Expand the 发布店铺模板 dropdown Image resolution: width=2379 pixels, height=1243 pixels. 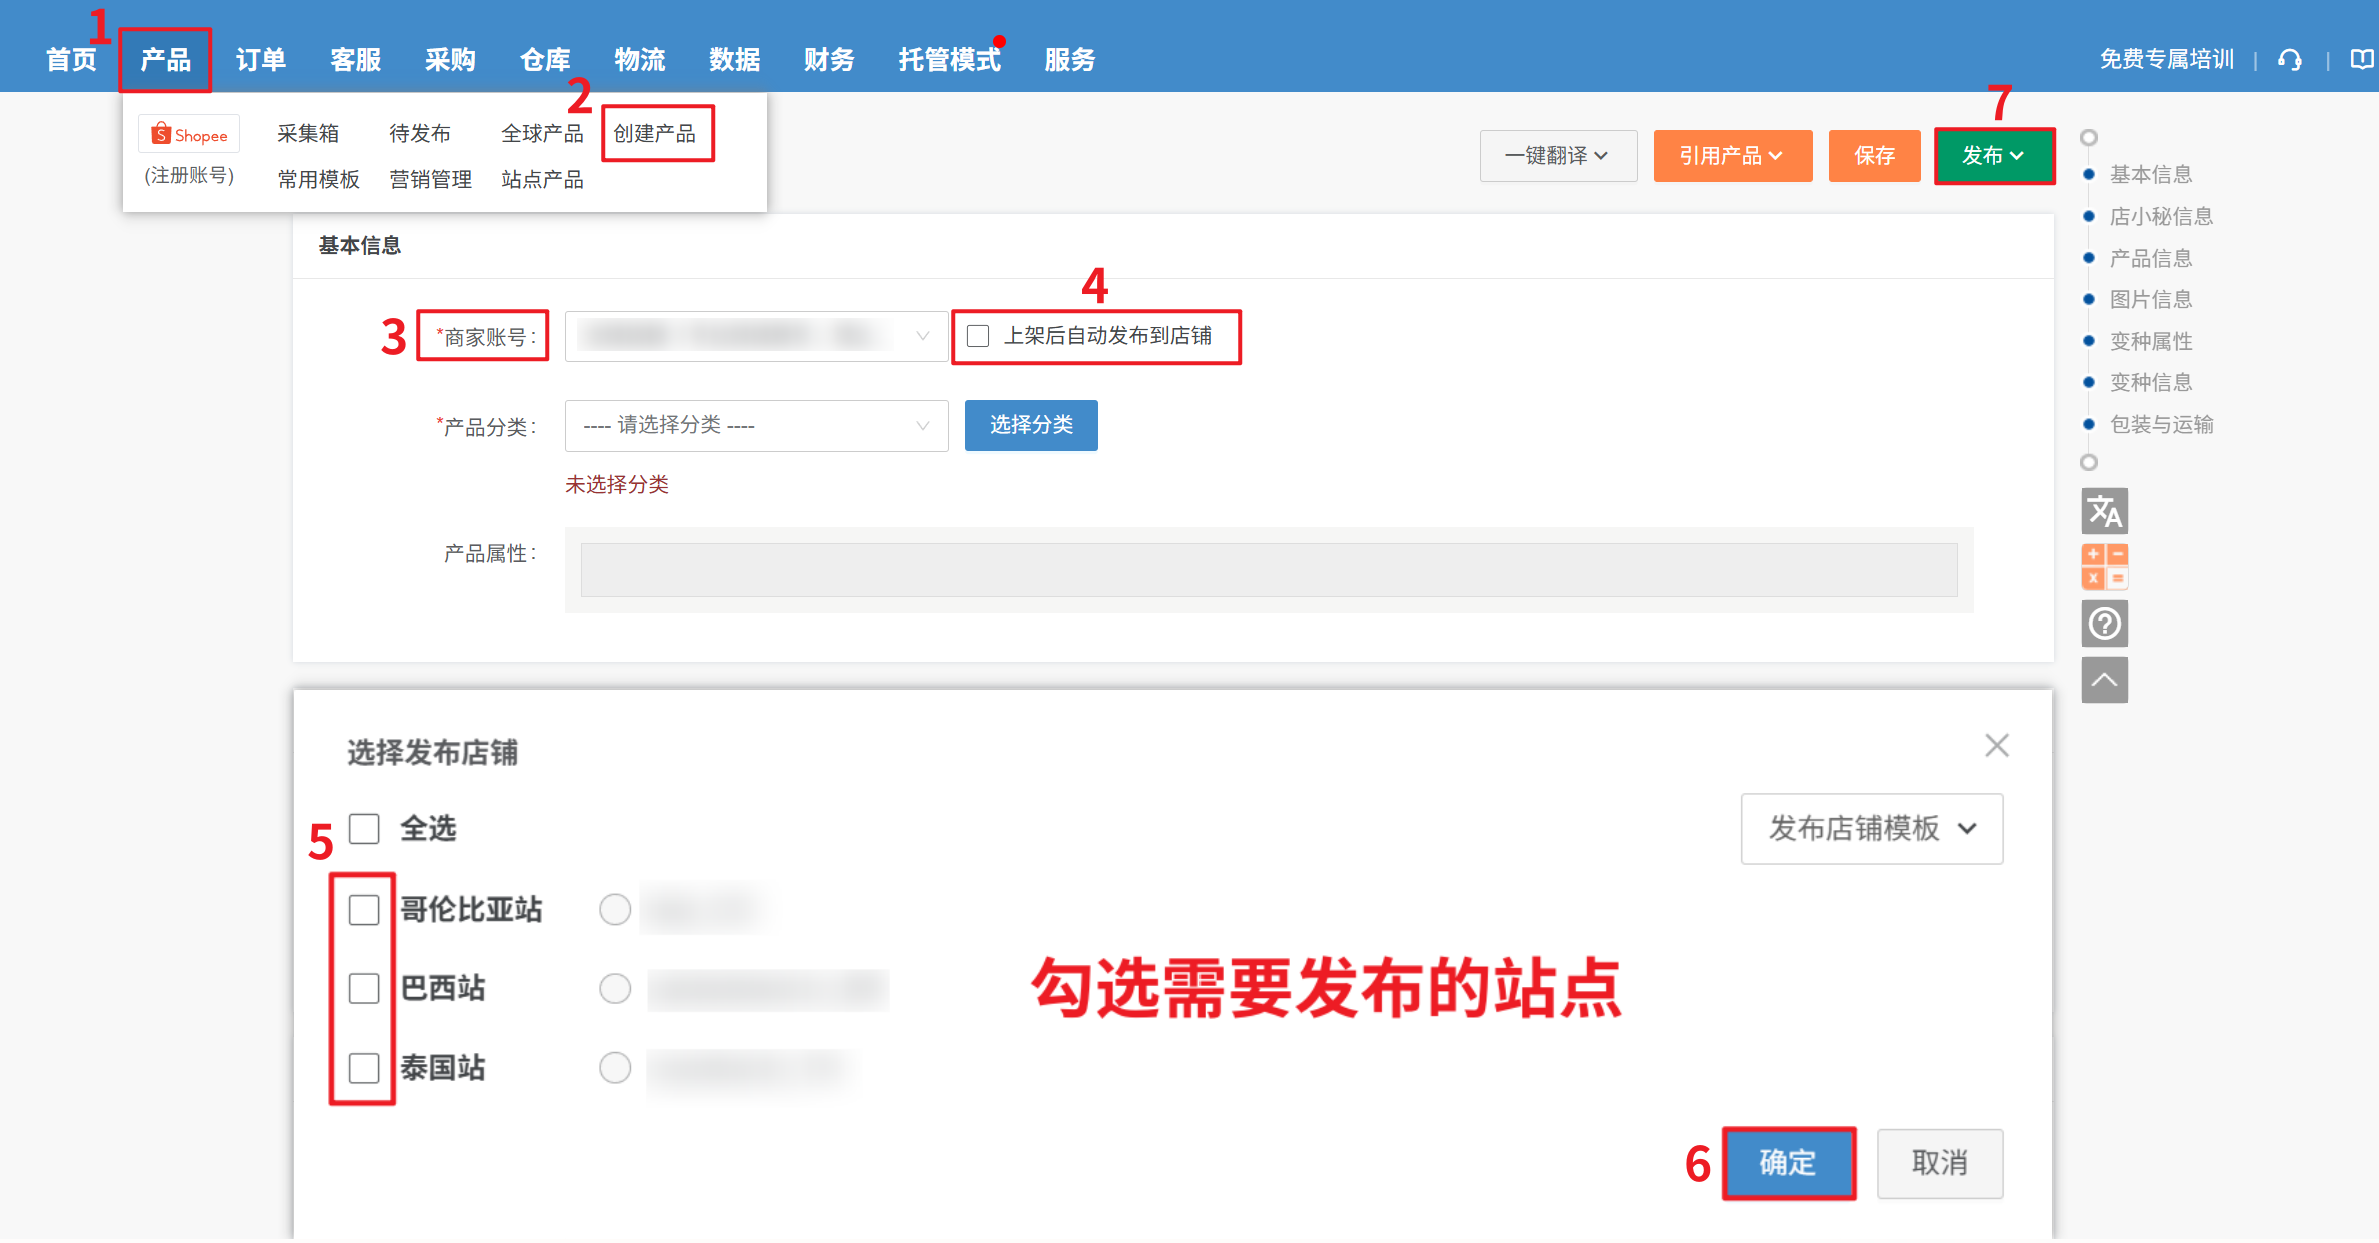coord(1871,829)
